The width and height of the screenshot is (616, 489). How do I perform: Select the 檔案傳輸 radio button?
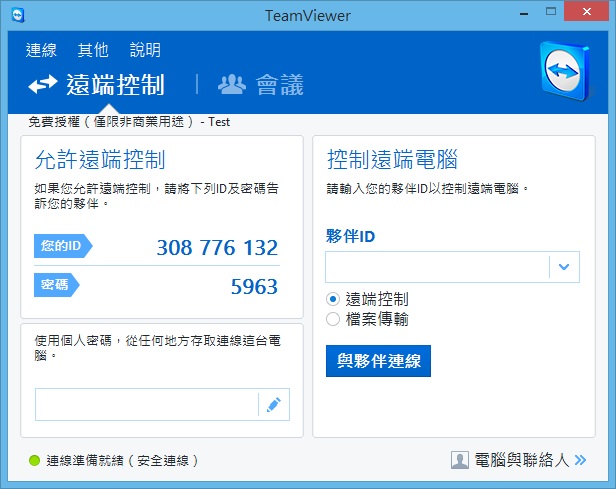click(x=333, y=319)
